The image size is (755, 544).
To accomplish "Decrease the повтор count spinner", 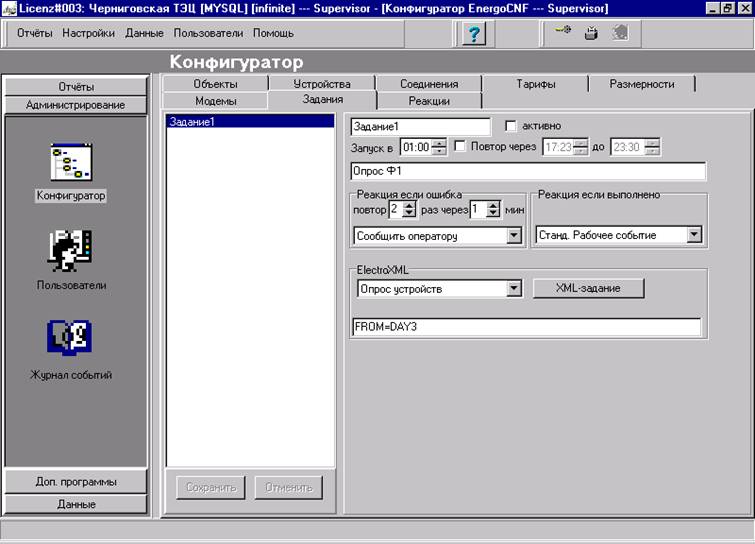I will [x=409, y=213].
